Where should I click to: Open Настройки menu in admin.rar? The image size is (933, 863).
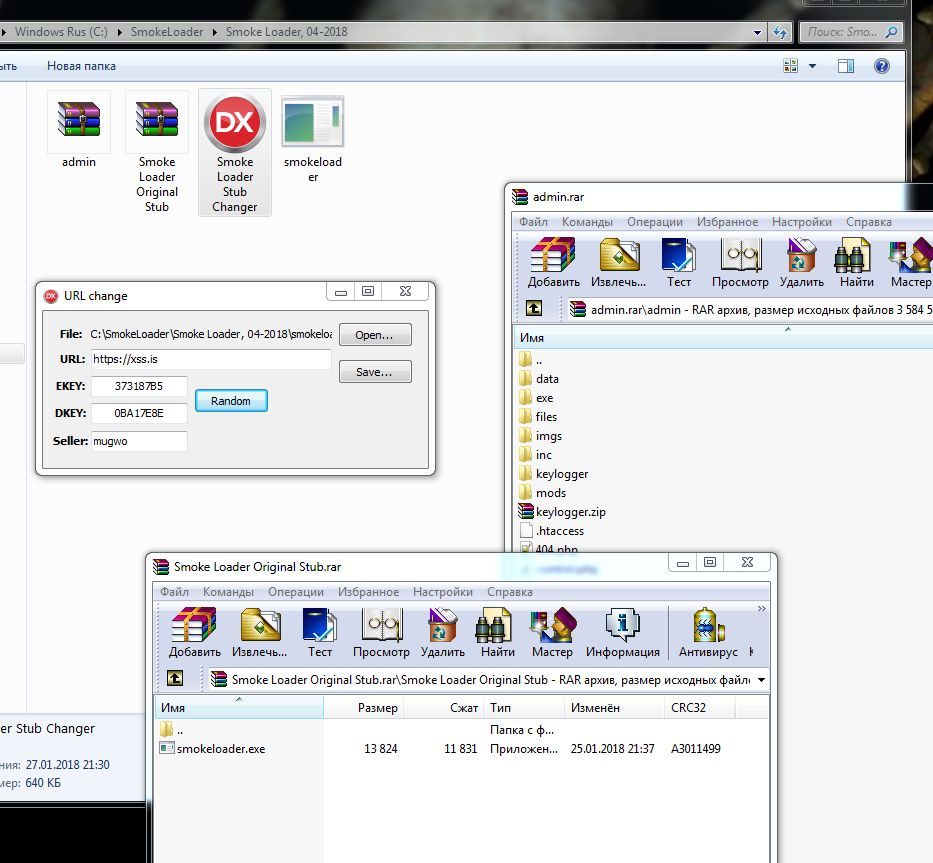pyautogui.click(x=801, y=222)
